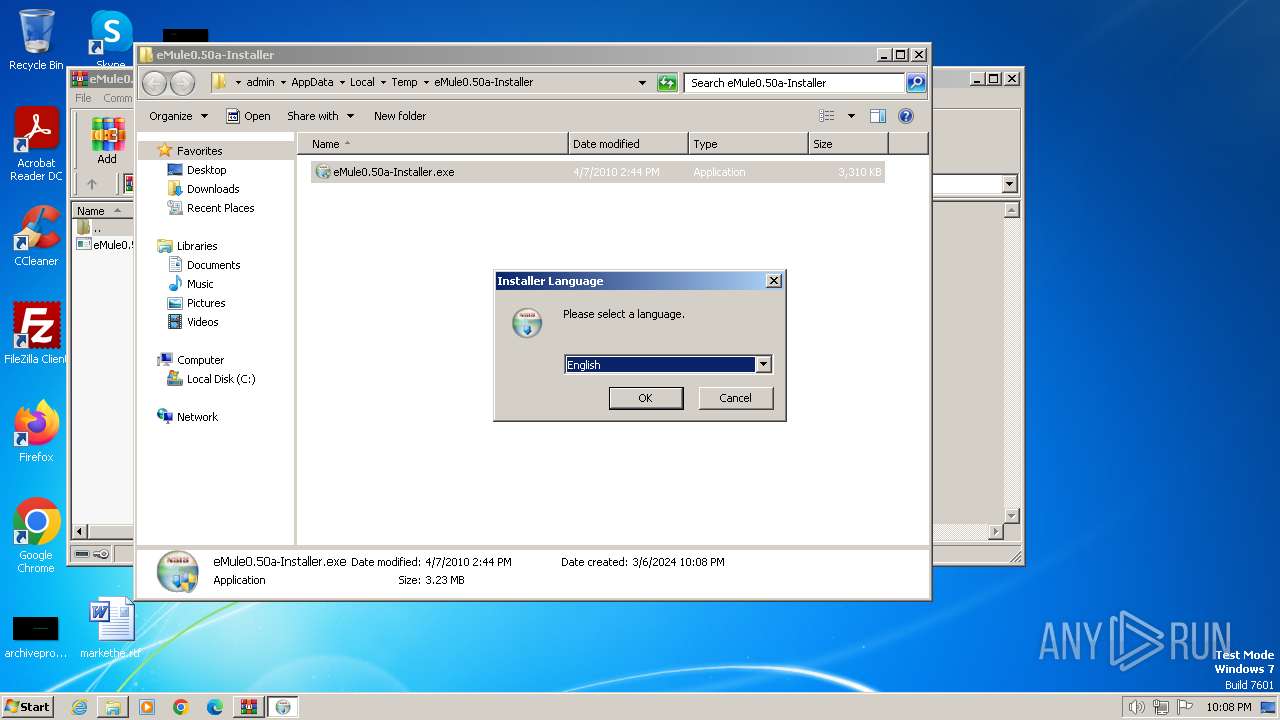Open Music library
Viewport: 1280px width, 720px height.
tap(200, 284)
